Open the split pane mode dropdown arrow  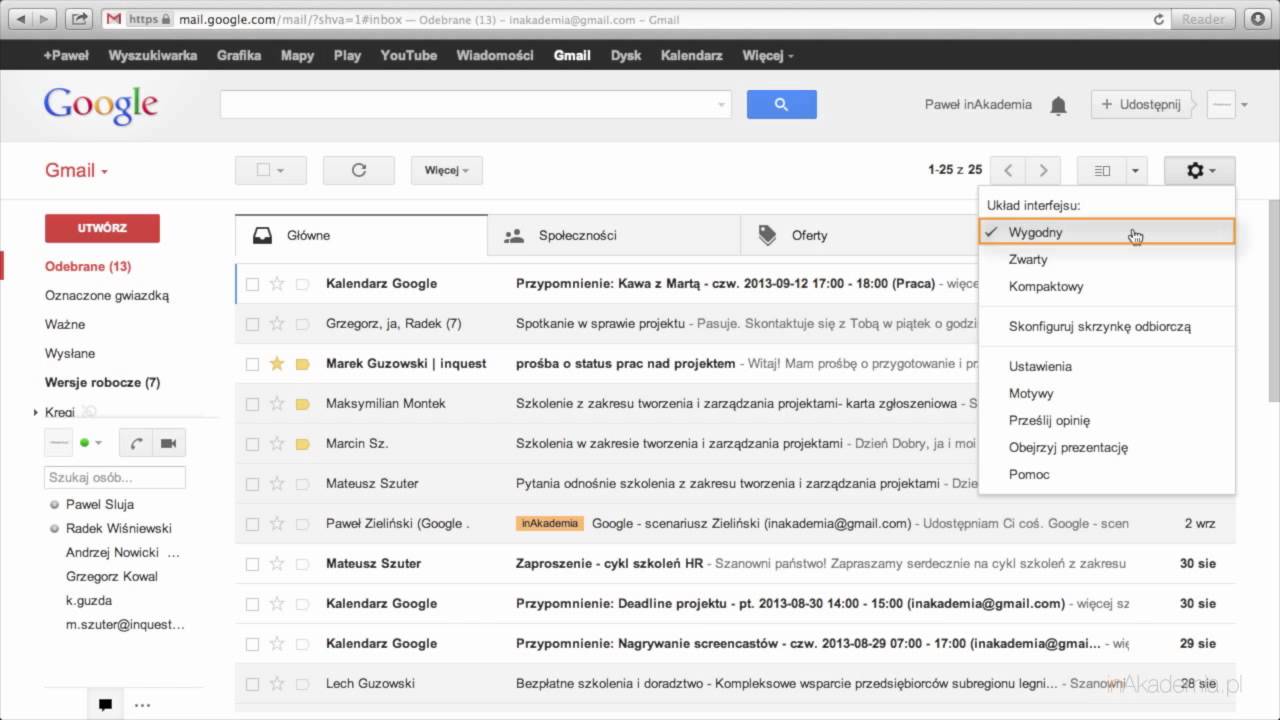pos(1136,171)
